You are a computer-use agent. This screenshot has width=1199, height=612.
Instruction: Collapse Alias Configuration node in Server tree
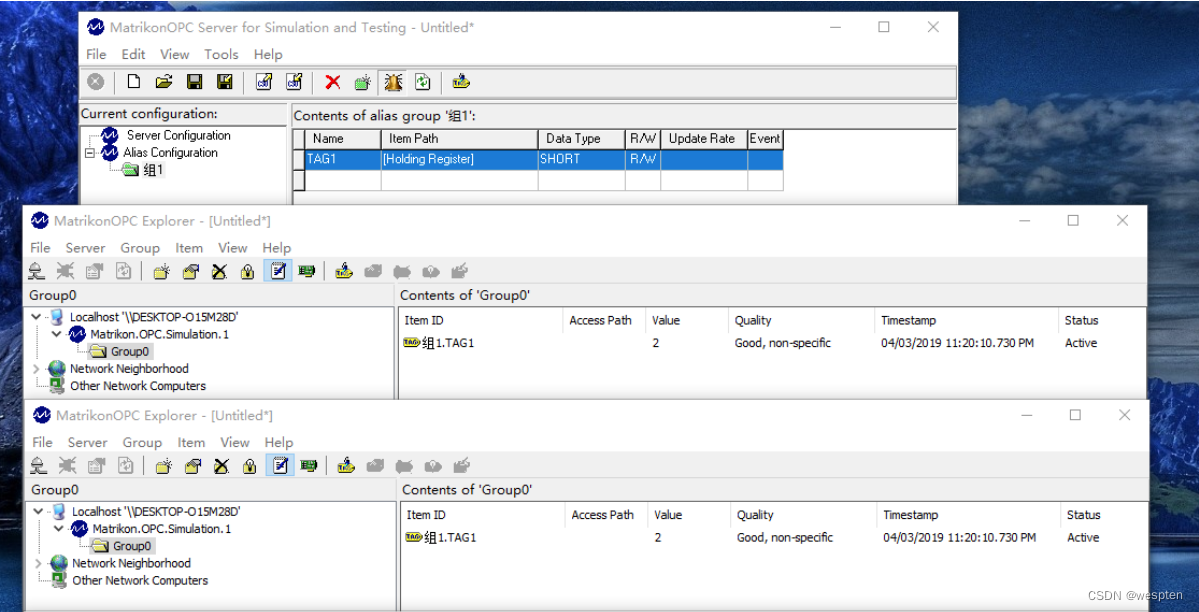(89, 153)
